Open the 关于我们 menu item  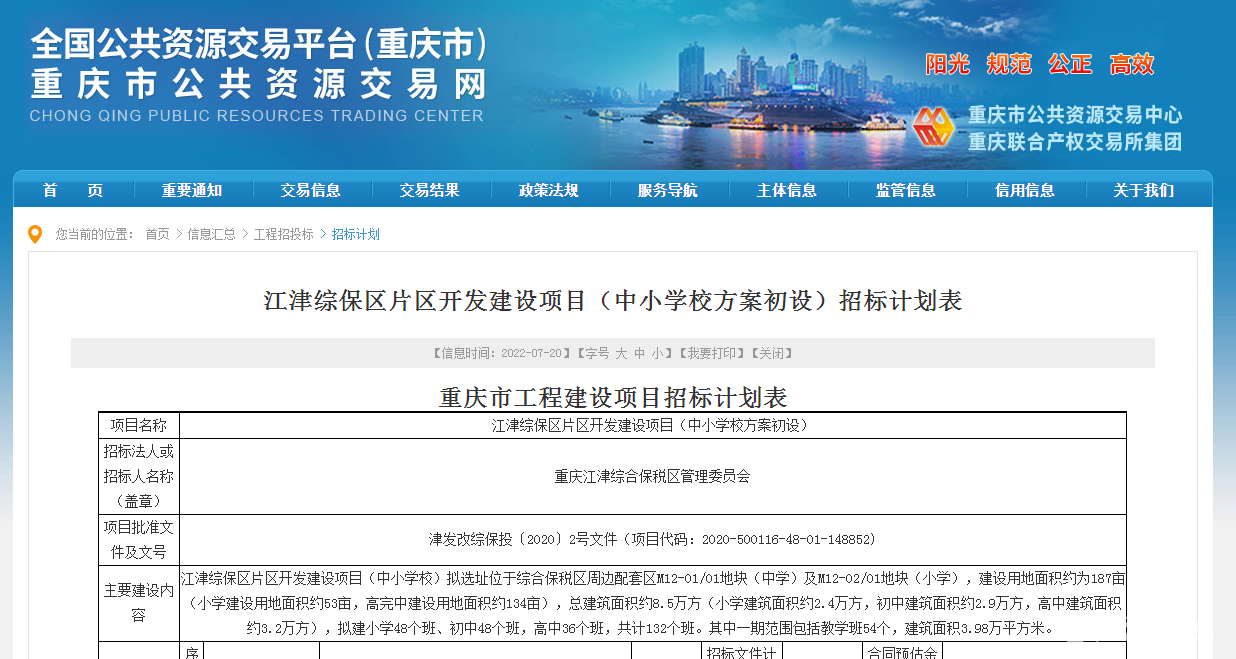pos(1144,190)
